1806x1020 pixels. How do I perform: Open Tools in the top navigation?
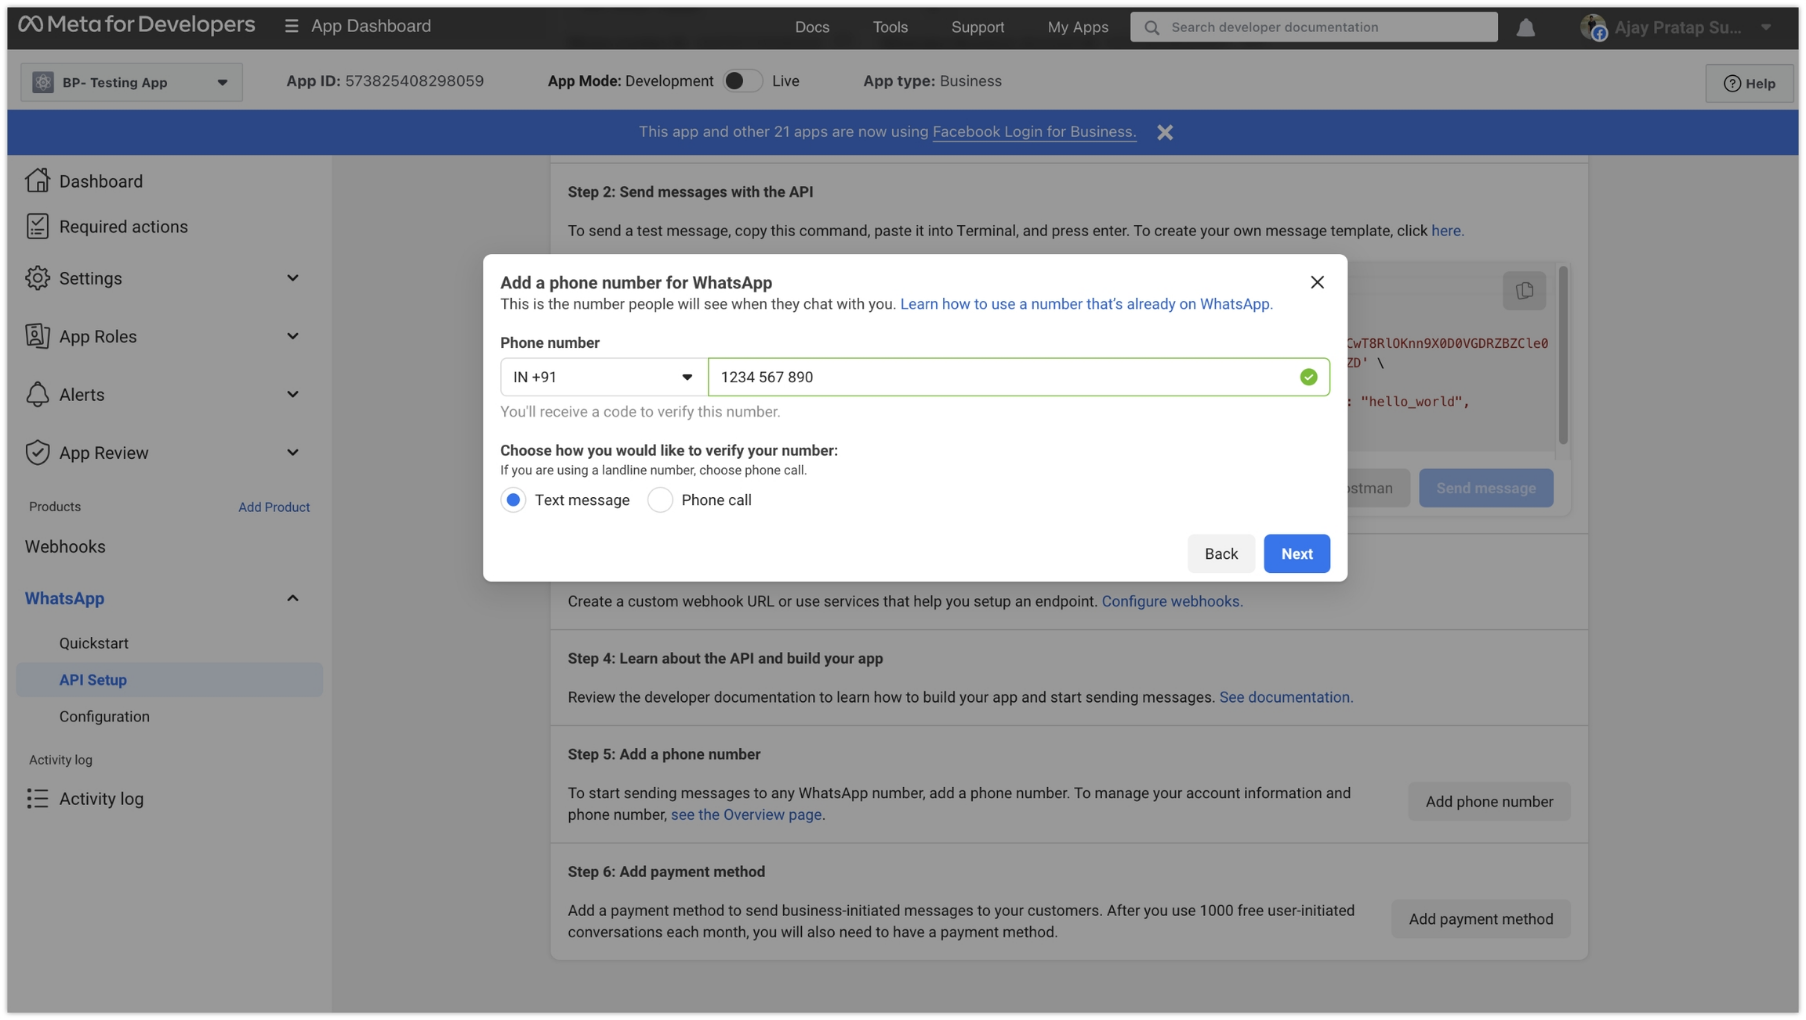pyautogui.click(x=890, y=27)
